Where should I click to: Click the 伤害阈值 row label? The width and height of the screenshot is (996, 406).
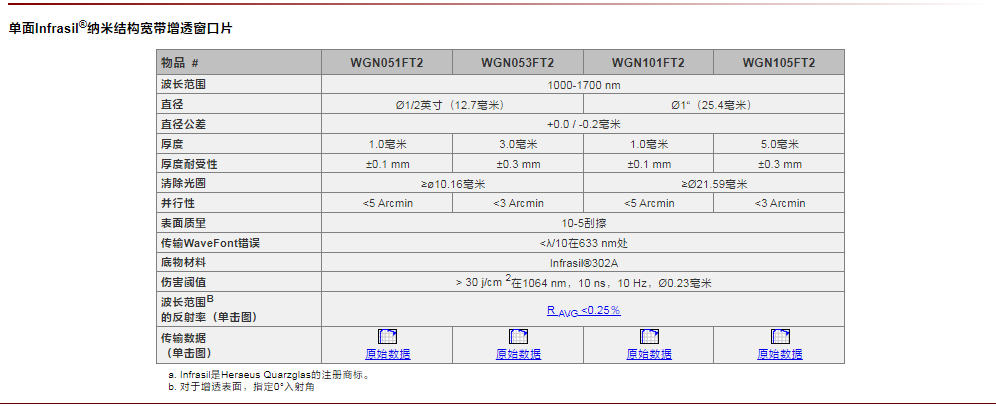point(184,283)
